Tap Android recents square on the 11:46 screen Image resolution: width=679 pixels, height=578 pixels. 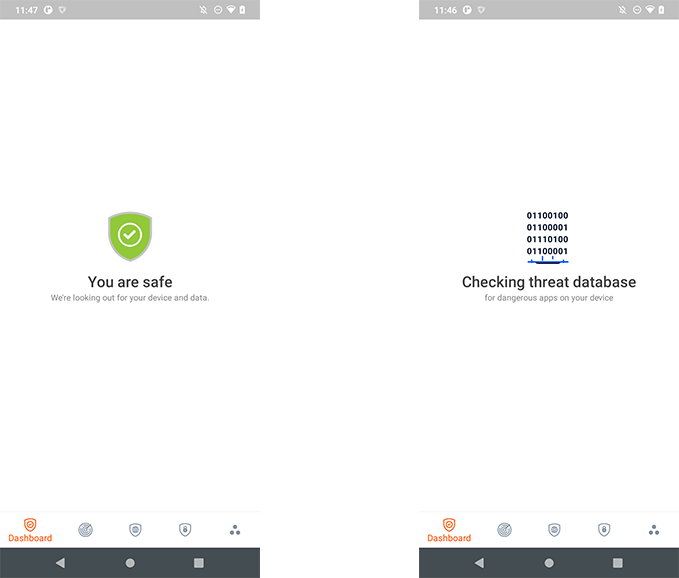pos(618,563)
